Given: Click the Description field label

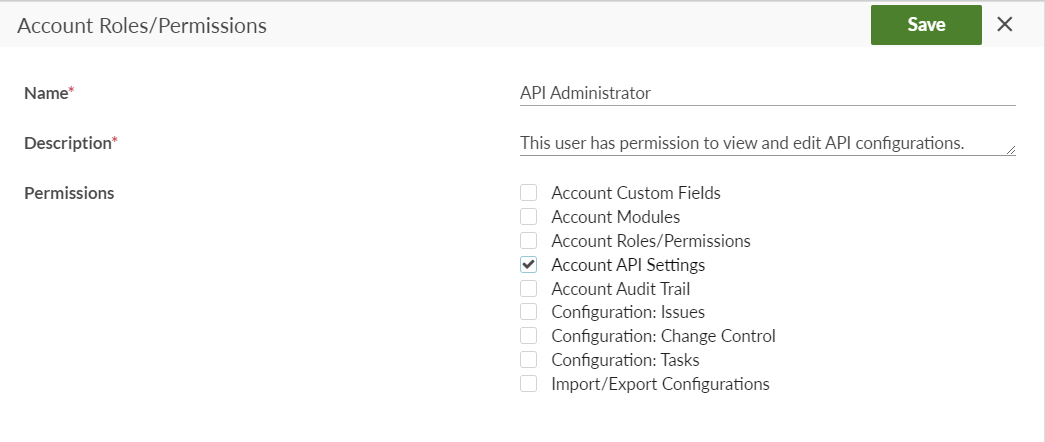Looking at the screenshot, I should (x=71, y=143).
